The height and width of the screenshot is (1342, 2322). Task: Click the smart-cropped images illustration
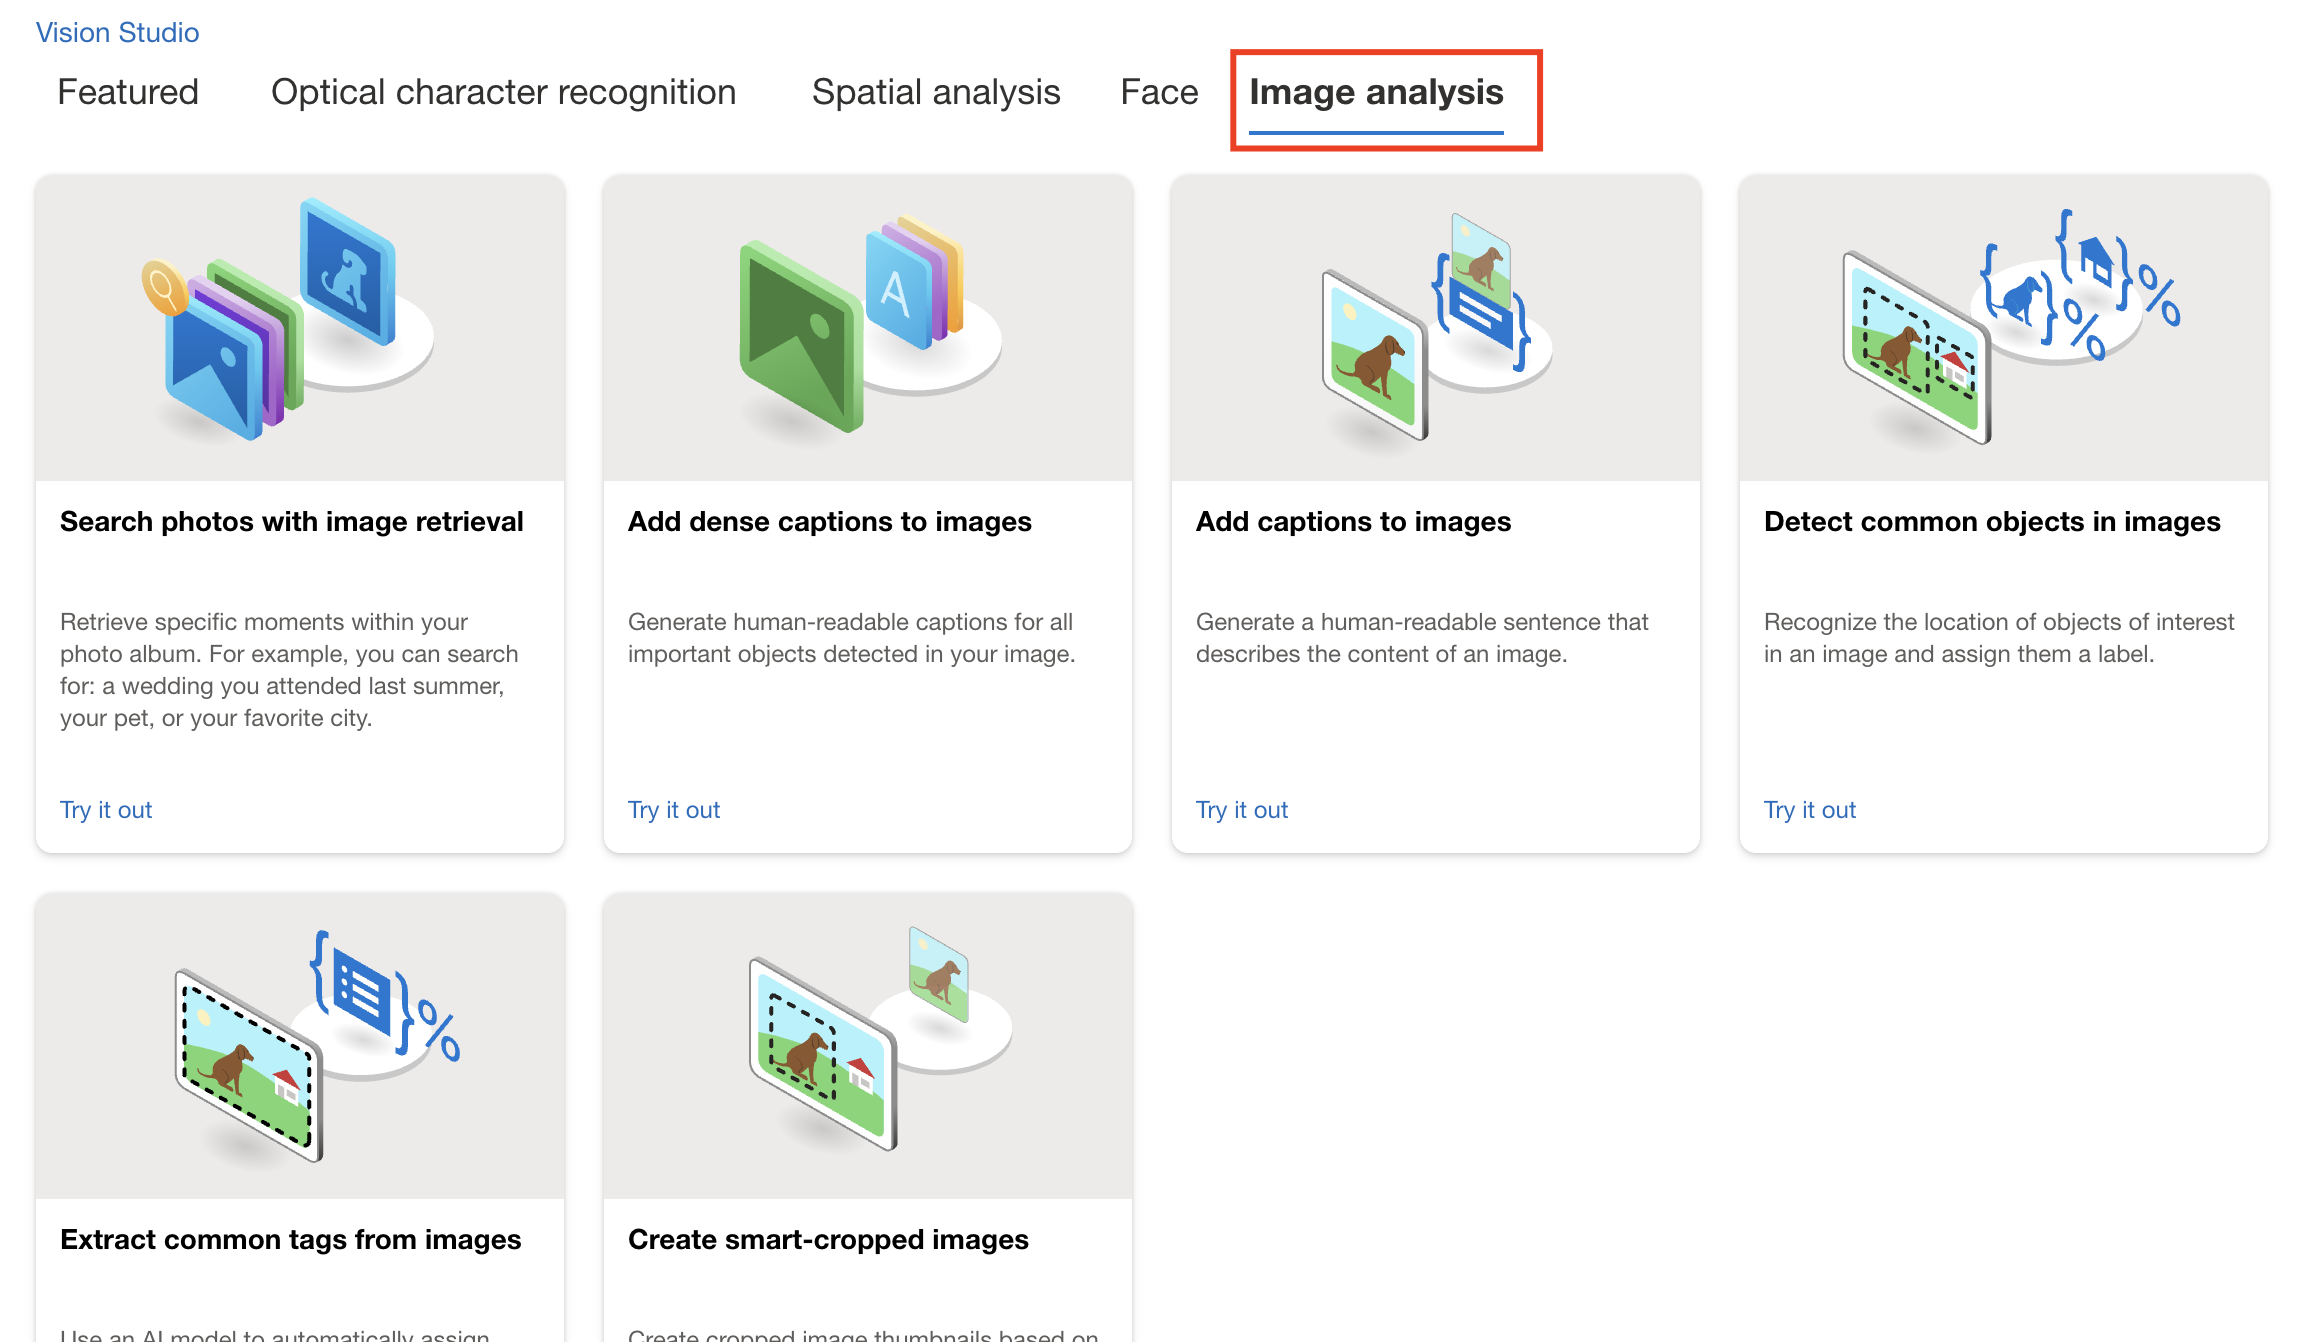pos(868,1046)
